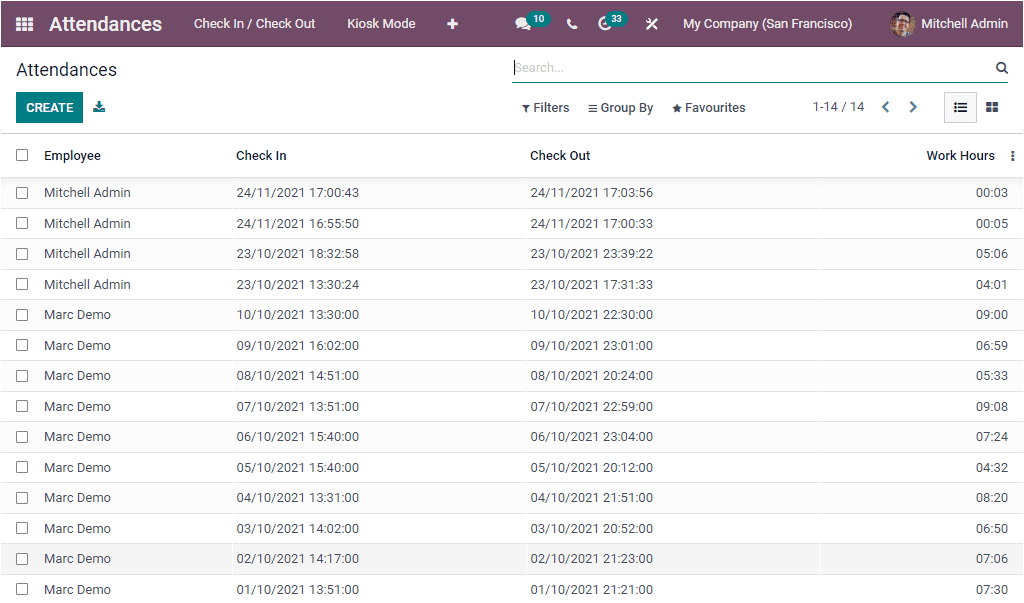Check the select-all checkbox in the header
This screenshot has height=603, width=1024.
(22, 155)
